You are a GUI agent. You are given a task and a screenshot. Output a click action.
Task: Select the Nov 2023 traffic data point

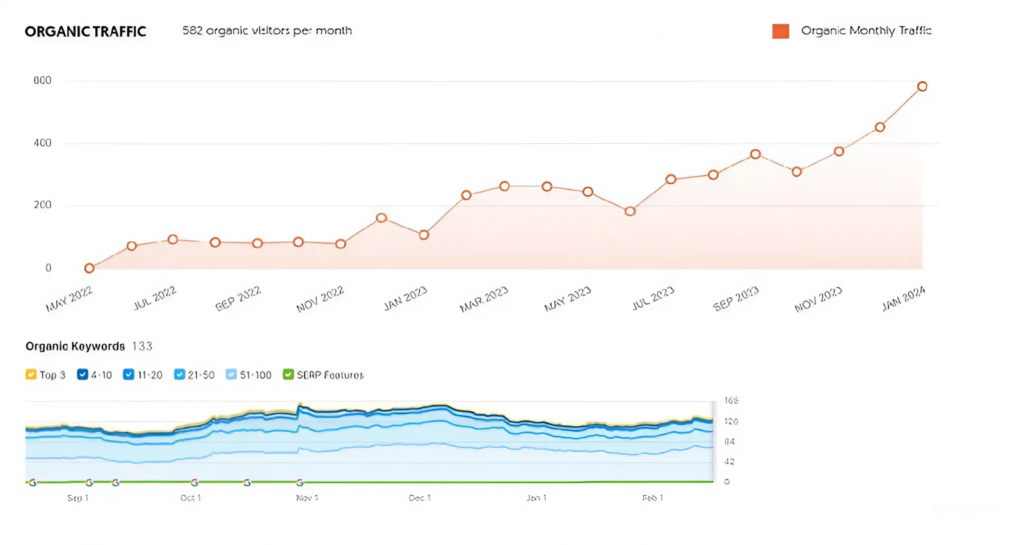click(839, 152)
